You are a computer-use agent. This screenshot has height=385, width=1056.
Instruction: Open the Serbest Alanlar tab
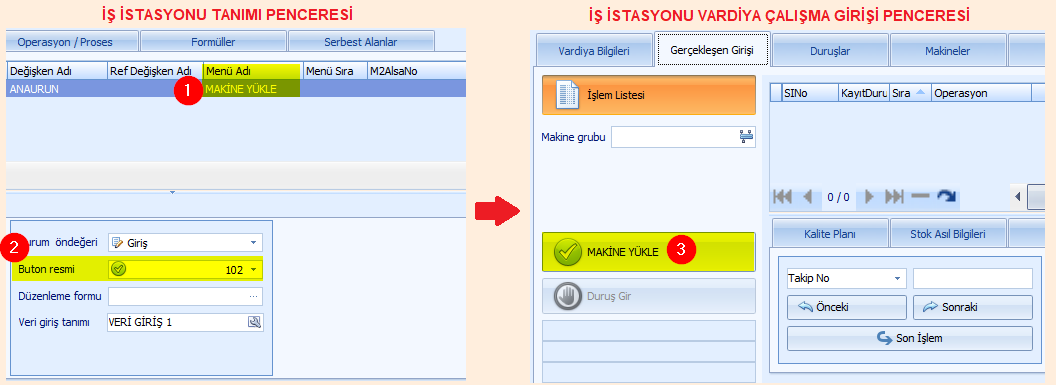point(361,42)
